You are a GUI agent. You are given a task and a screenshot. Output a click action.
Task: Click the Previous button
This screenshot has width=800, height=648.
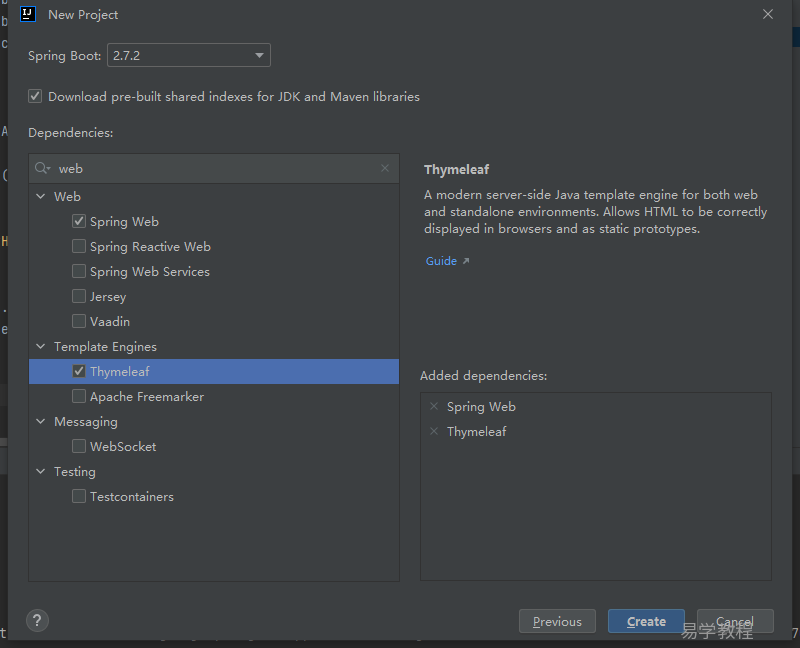[557, 621]
